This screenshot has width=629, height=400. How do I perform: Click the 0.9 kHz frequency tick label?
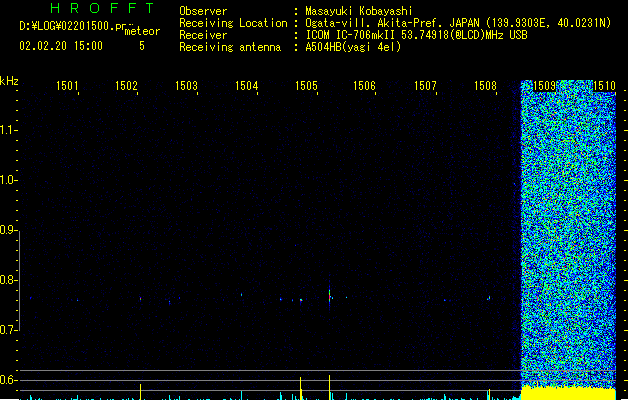point(7,230)
